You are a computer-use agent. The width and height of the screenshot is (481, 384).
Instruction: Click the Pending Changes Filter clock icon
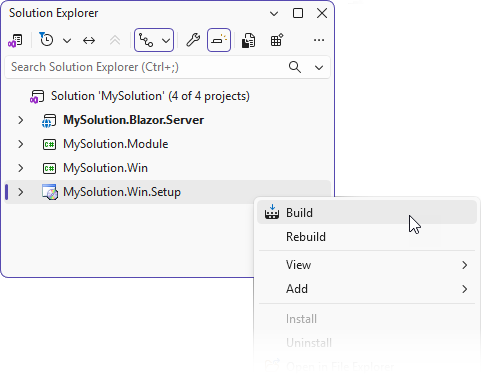(x=46, y=40)
